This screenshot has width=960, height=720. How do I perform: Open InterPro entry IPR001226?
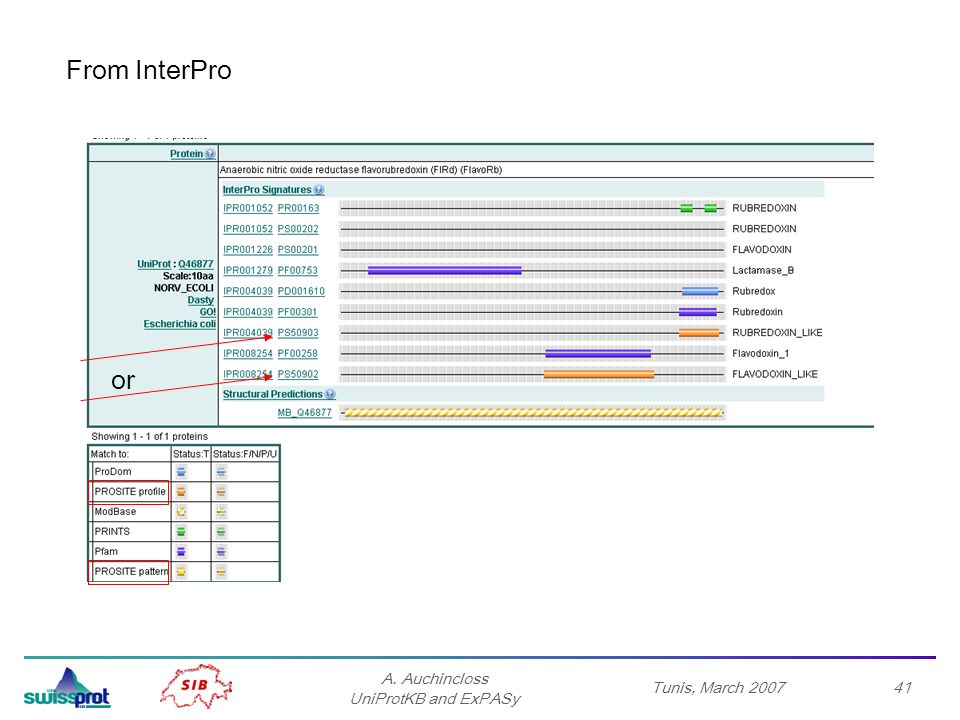(248, 250)
